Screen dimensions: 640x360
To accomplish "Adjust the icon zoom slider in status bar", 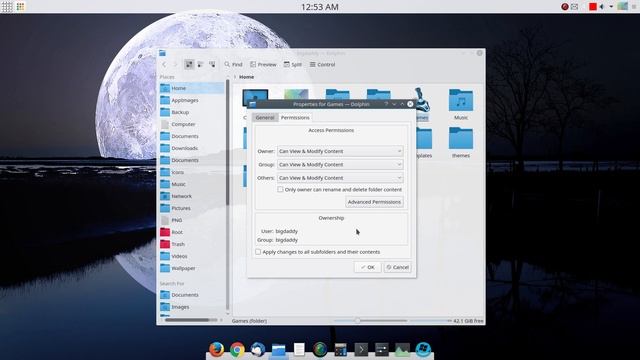I will point(358,321).
